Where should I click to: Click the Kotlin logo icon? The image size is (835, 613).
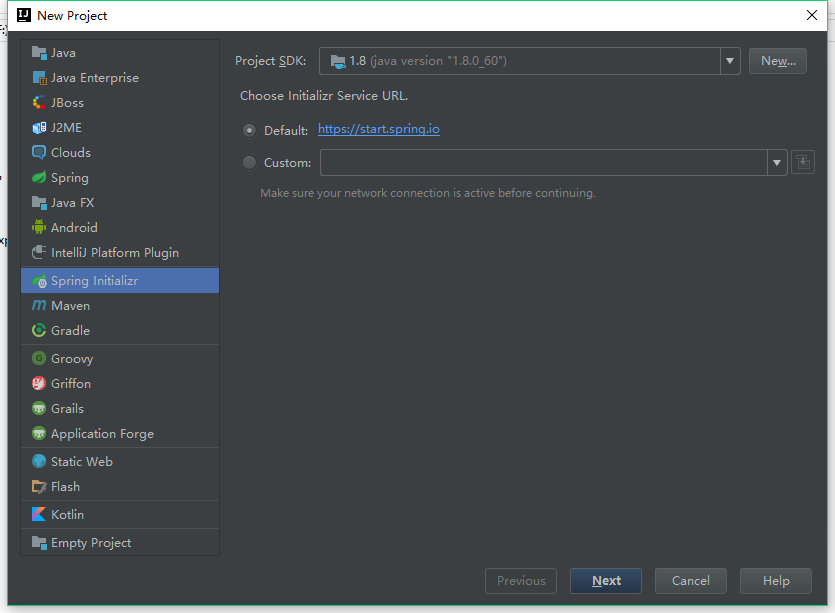point(39,515)
